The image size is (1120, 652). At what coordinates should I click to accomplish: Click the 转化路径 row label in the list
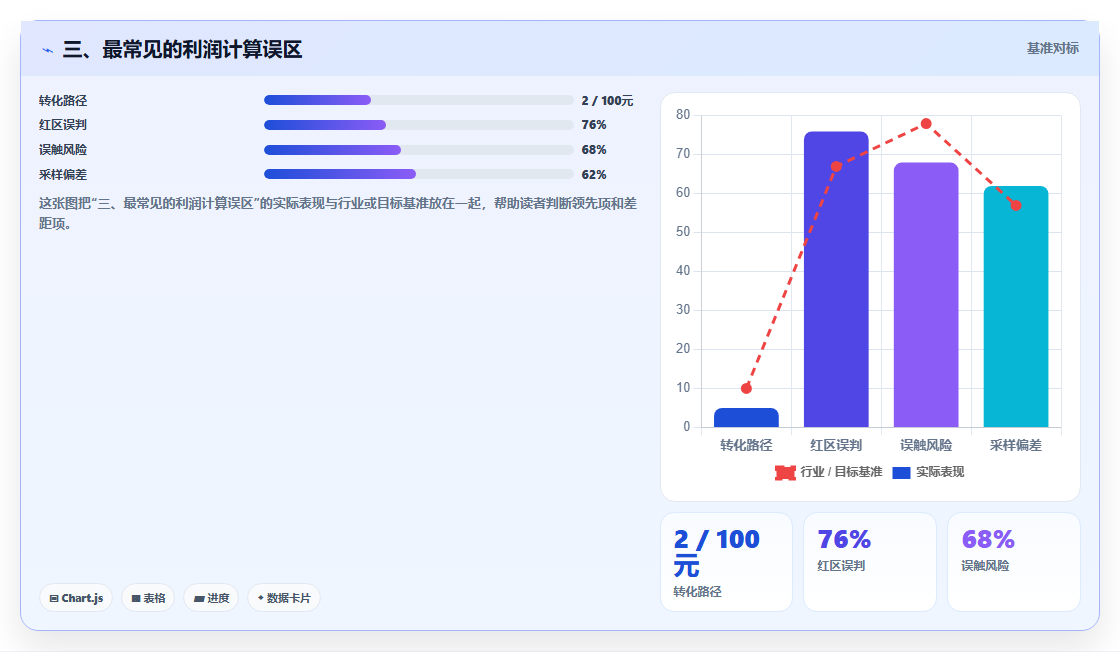pos(63,101)
